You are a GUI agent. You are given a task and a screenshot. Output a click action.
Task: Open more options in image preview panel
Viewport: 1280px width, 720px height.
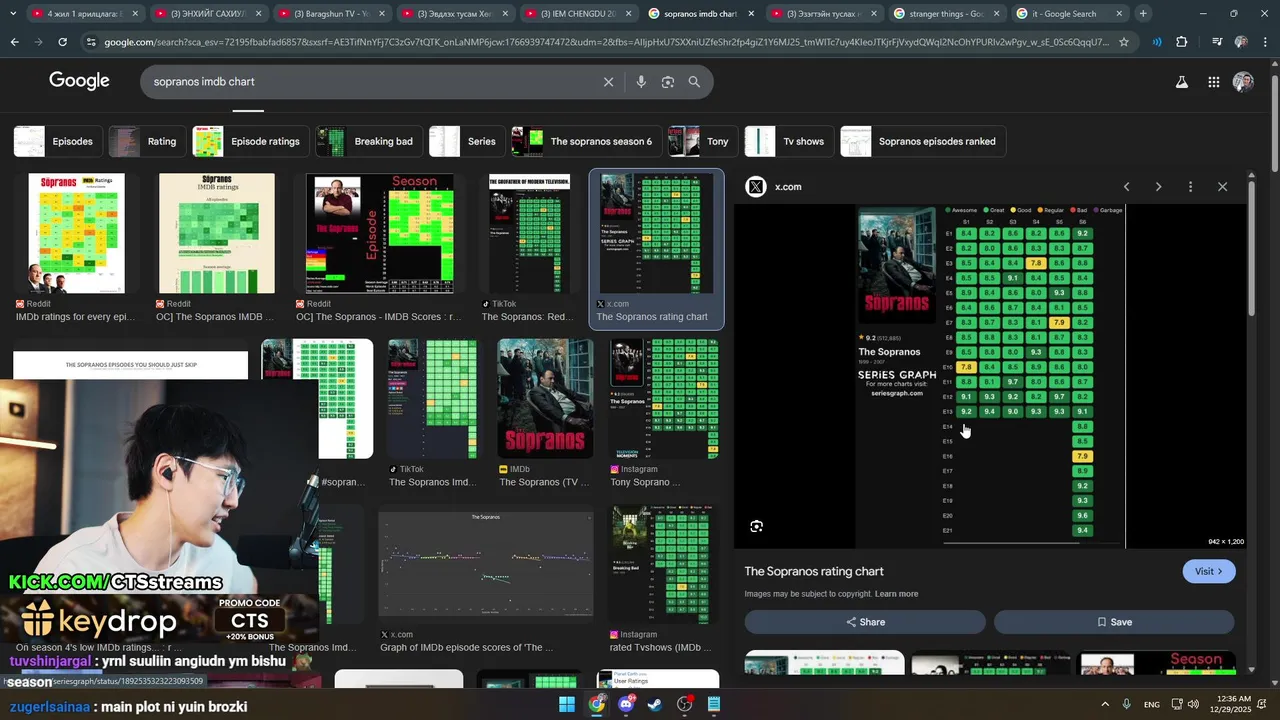click(1190, 187)
